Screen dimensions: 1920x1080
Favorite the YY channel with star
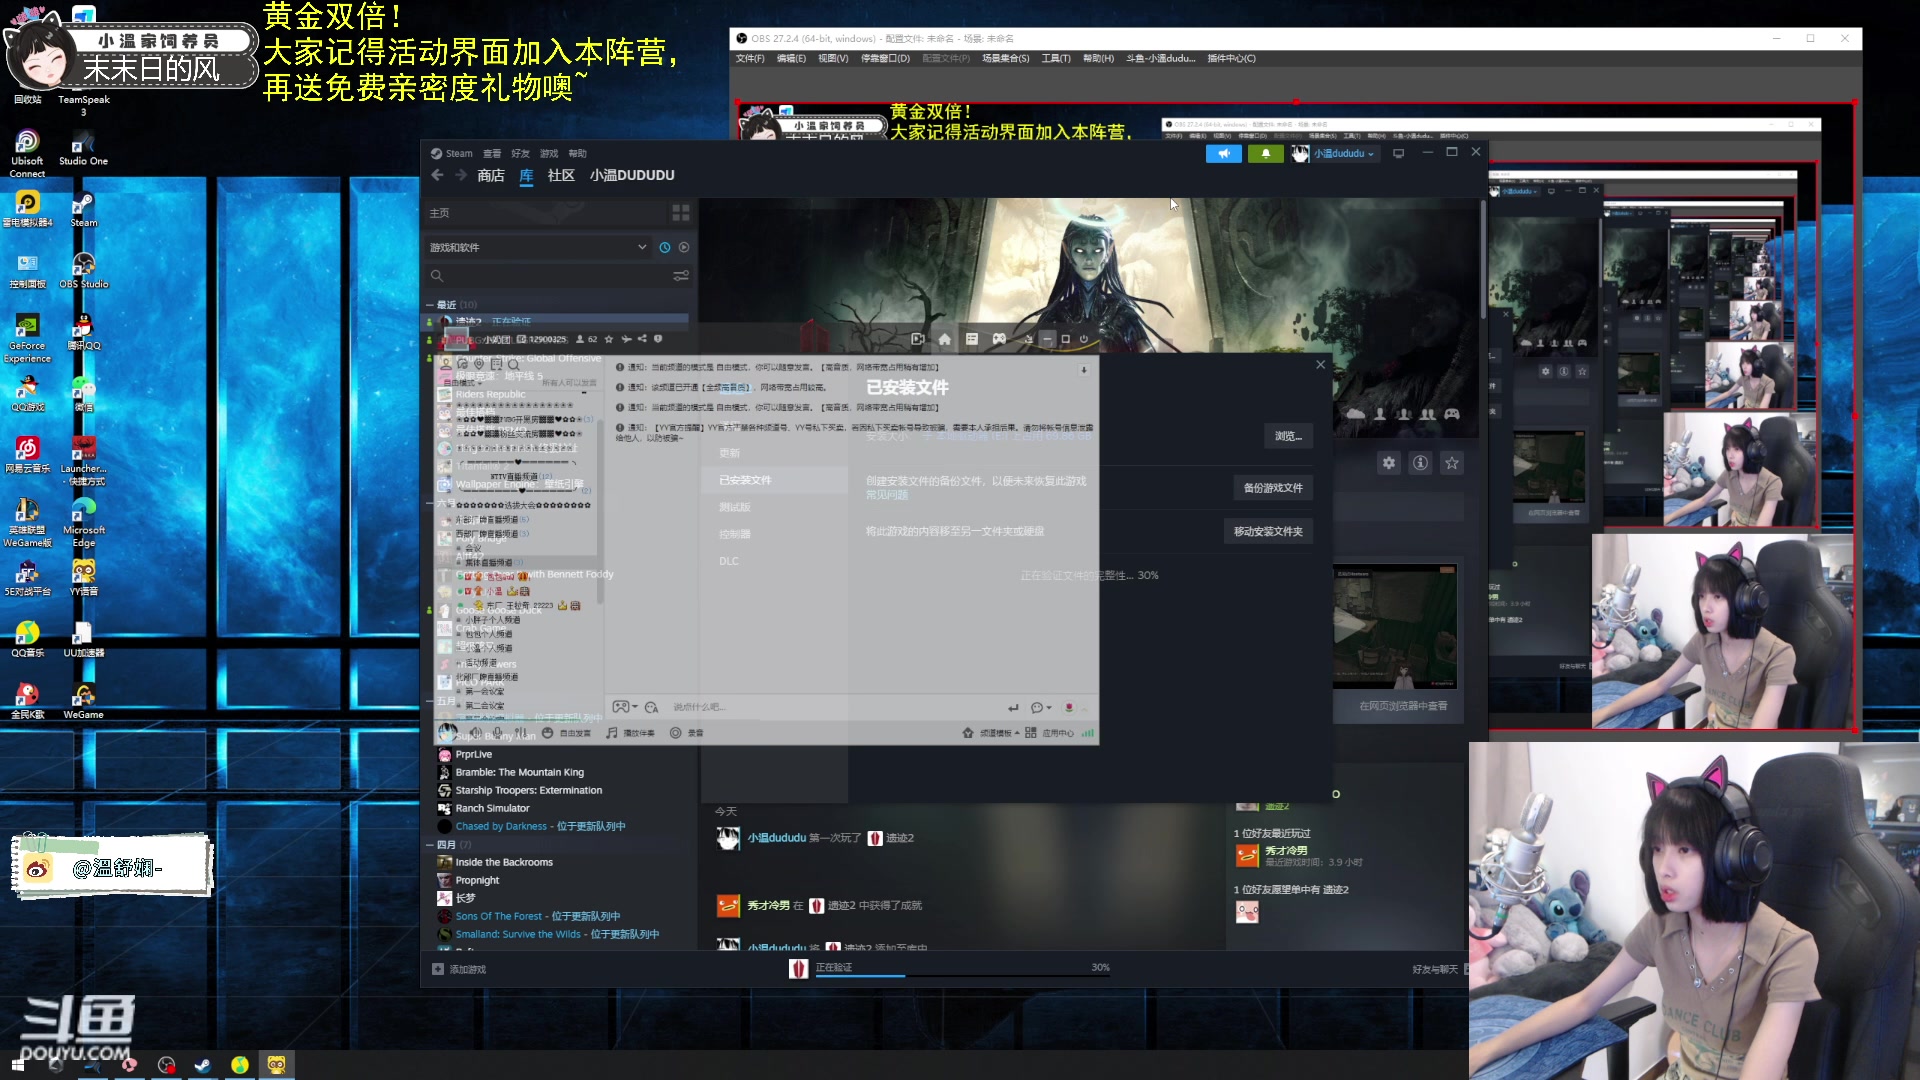[609, 339]
